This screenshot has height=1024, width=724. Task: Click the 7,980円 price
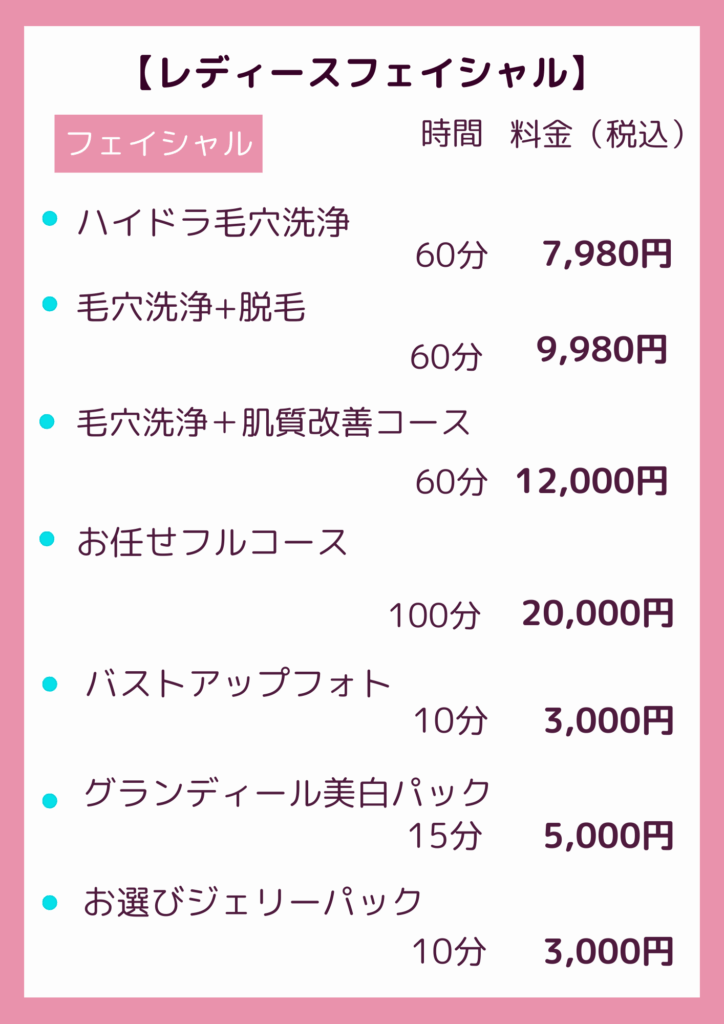coord(607,254)
